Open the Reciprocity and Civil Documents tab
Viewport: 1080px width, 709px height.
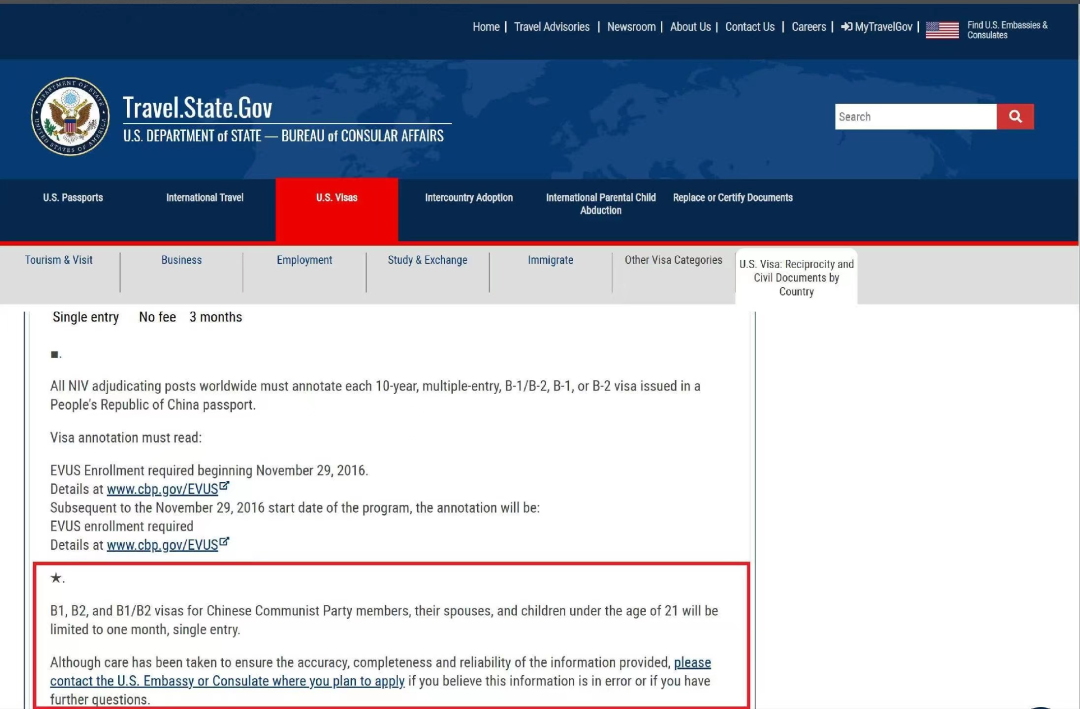796,277
